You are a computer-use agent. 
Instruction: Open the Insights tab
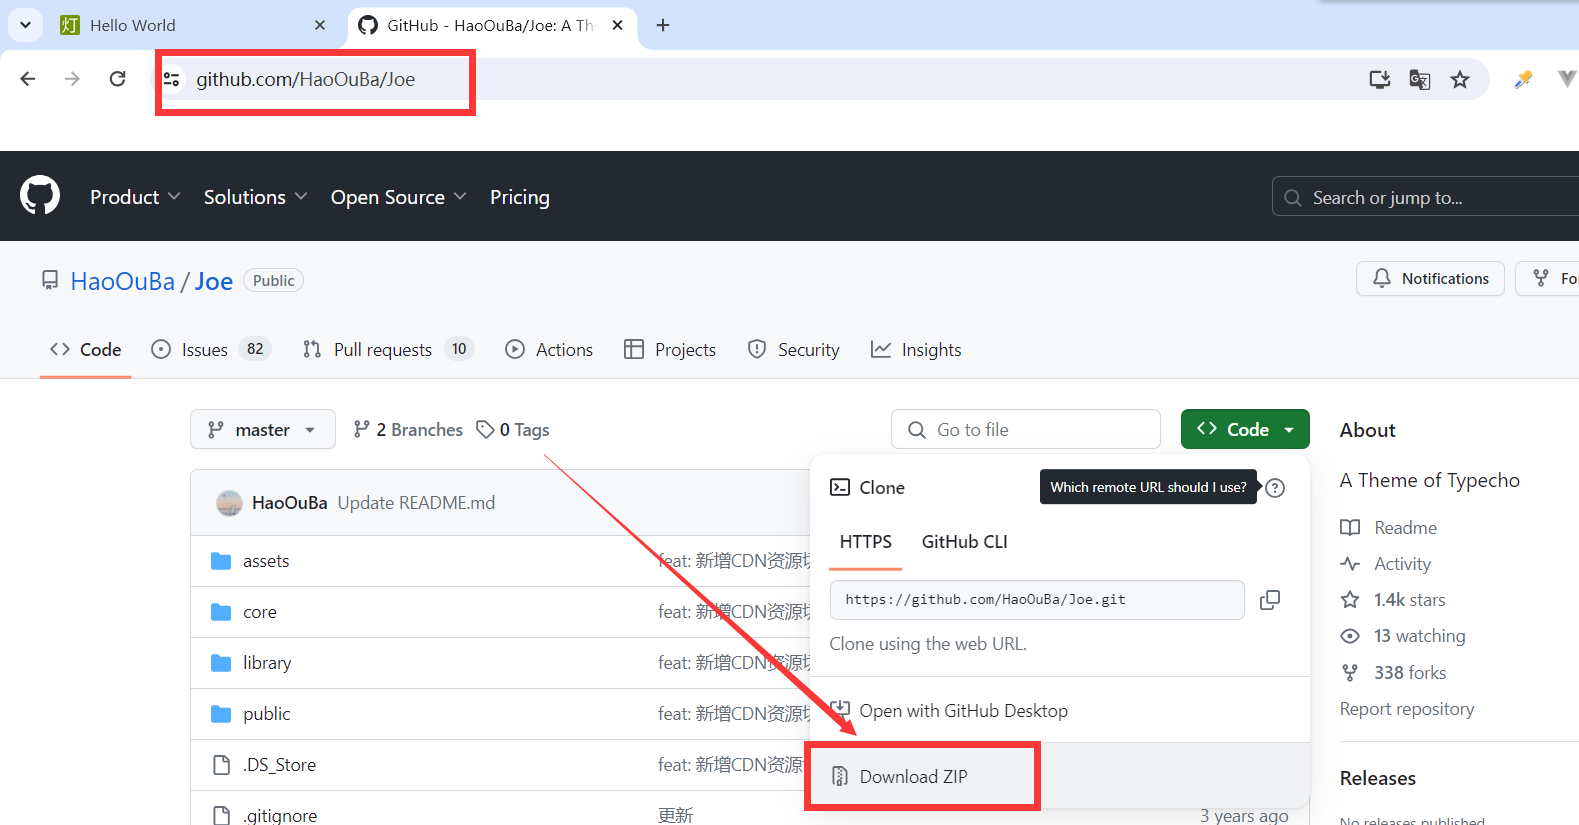[916, 350]
